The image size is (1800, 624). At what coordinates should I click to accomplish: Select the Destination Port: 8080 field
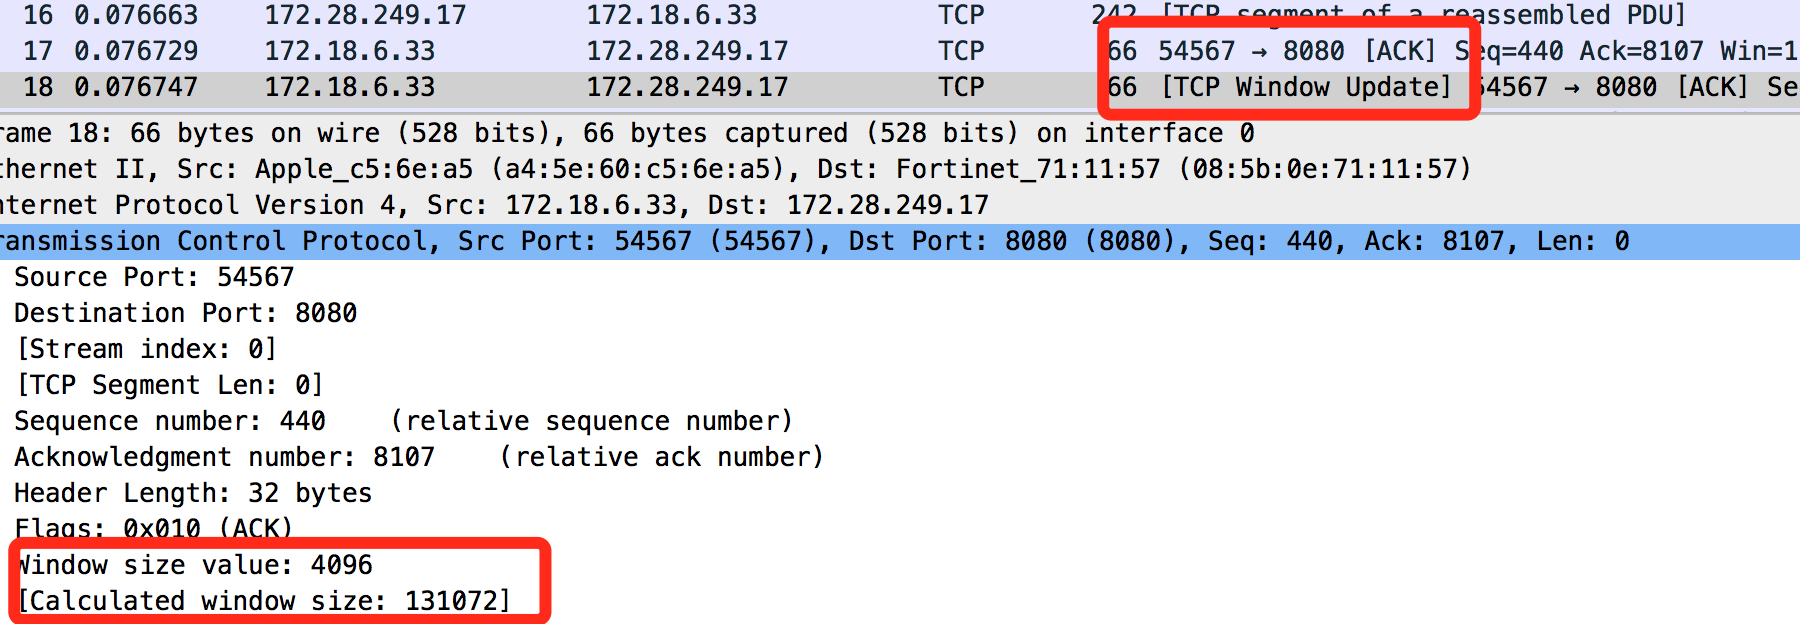coord(185,313)
